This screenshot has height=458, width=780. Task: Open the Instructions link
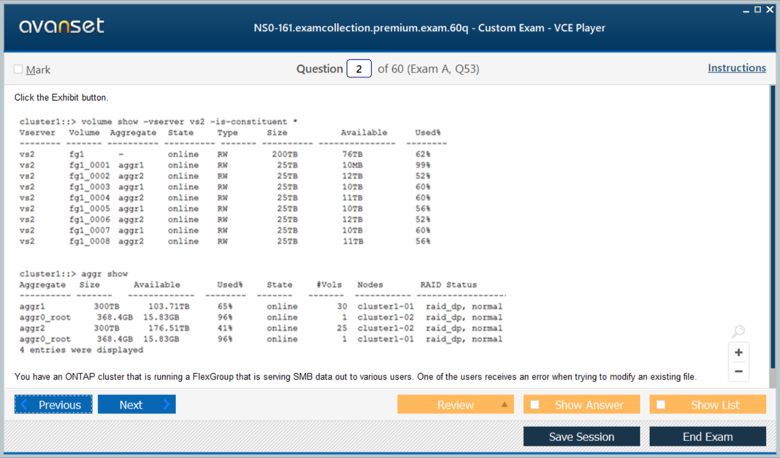point(737,68)
